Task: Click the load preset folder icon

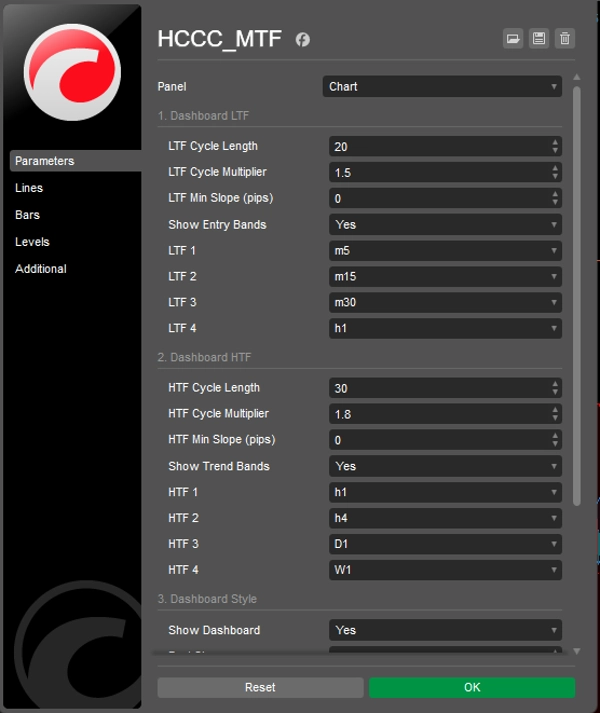Action: coord(513,39)
